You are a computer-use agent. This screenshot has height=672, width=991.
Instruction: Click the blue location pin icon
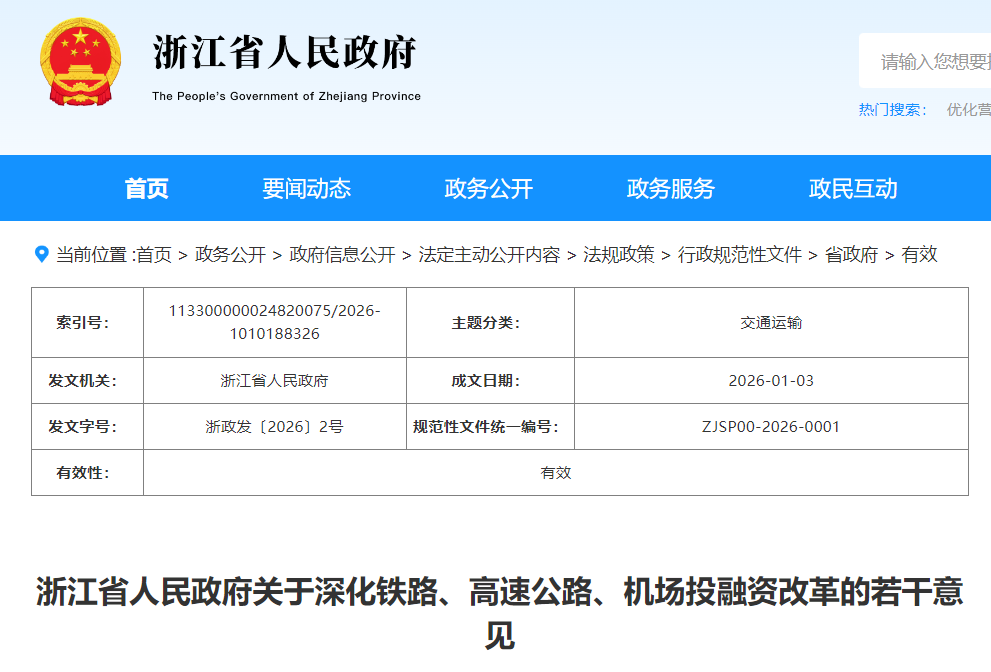42,255
